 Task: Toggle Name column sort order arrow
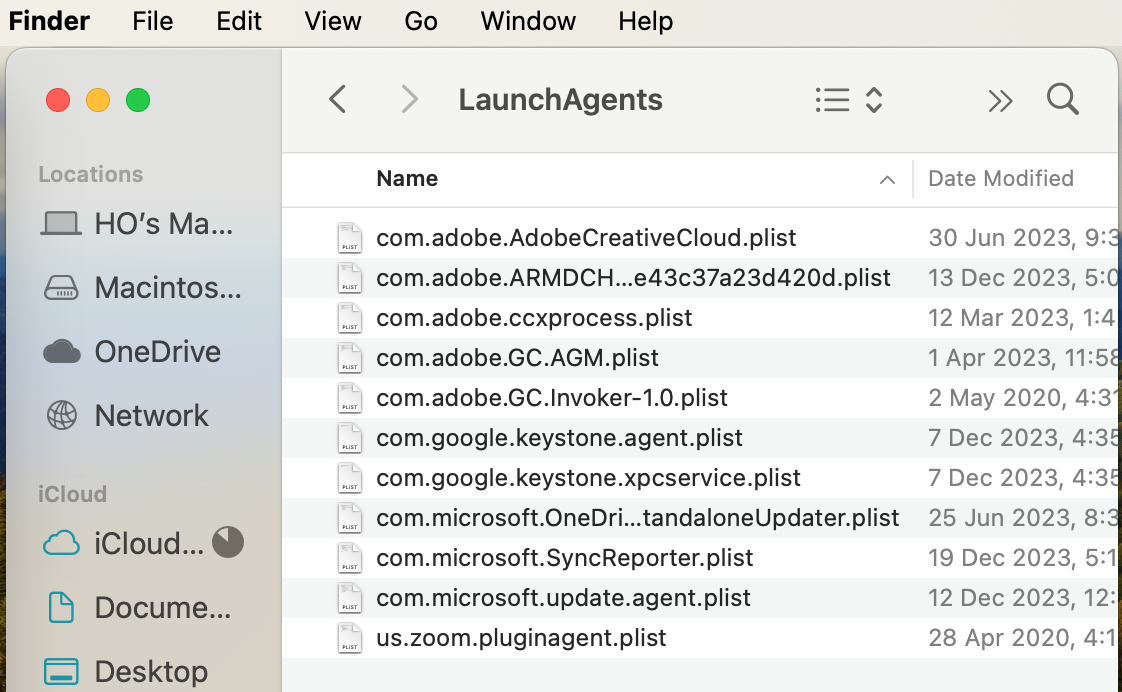[886, 180]
